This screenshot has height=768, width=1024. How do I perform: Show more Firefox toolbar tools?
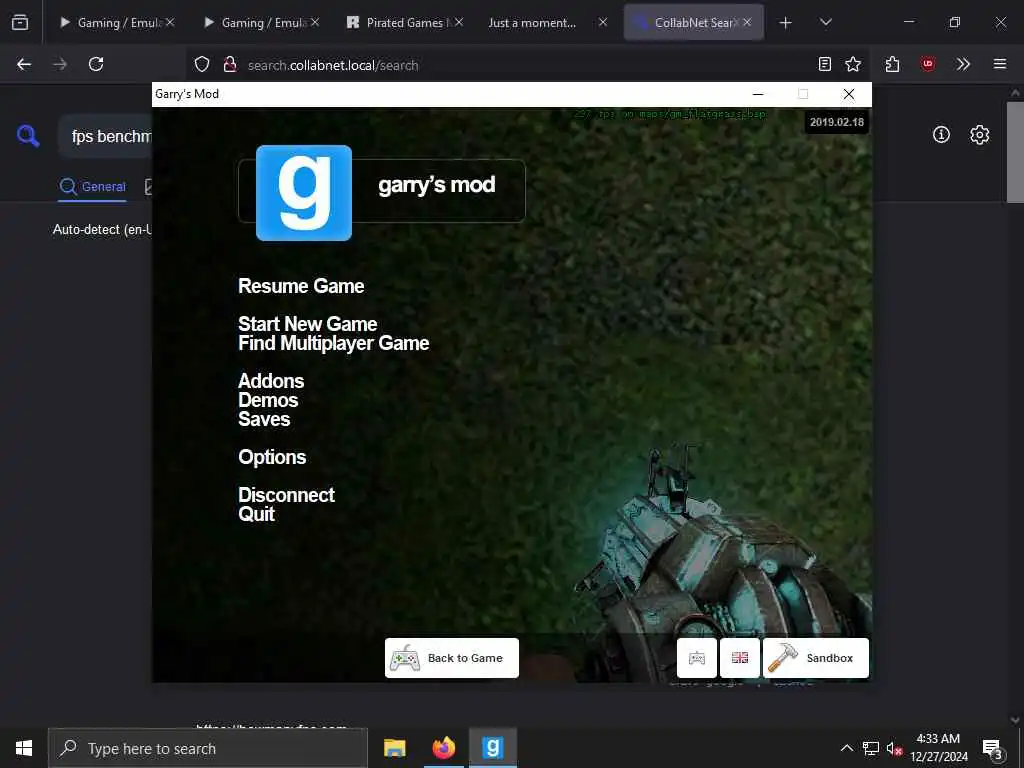click(963, 64)
